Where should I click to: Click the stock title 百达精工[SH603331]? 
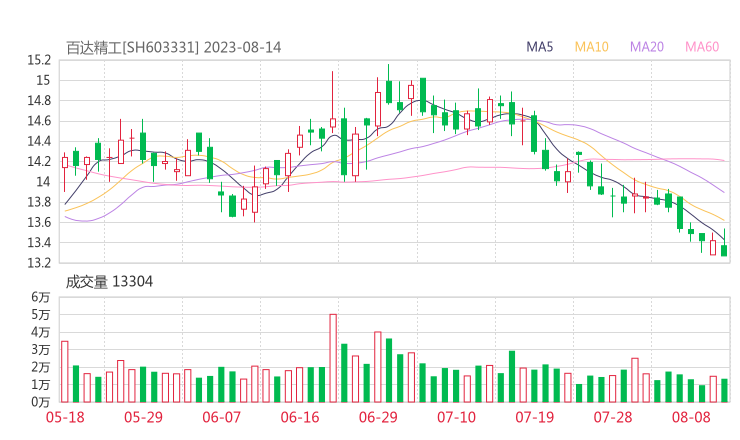click(x=133, y=48)
